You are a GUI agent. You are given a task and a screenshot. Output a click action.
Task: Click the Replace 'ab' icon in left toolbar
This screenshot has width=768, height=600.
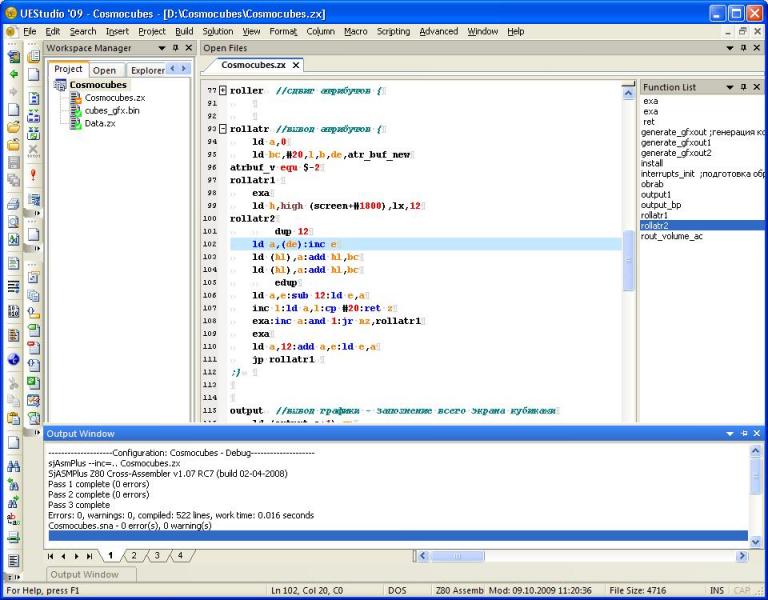pos(14,518)
